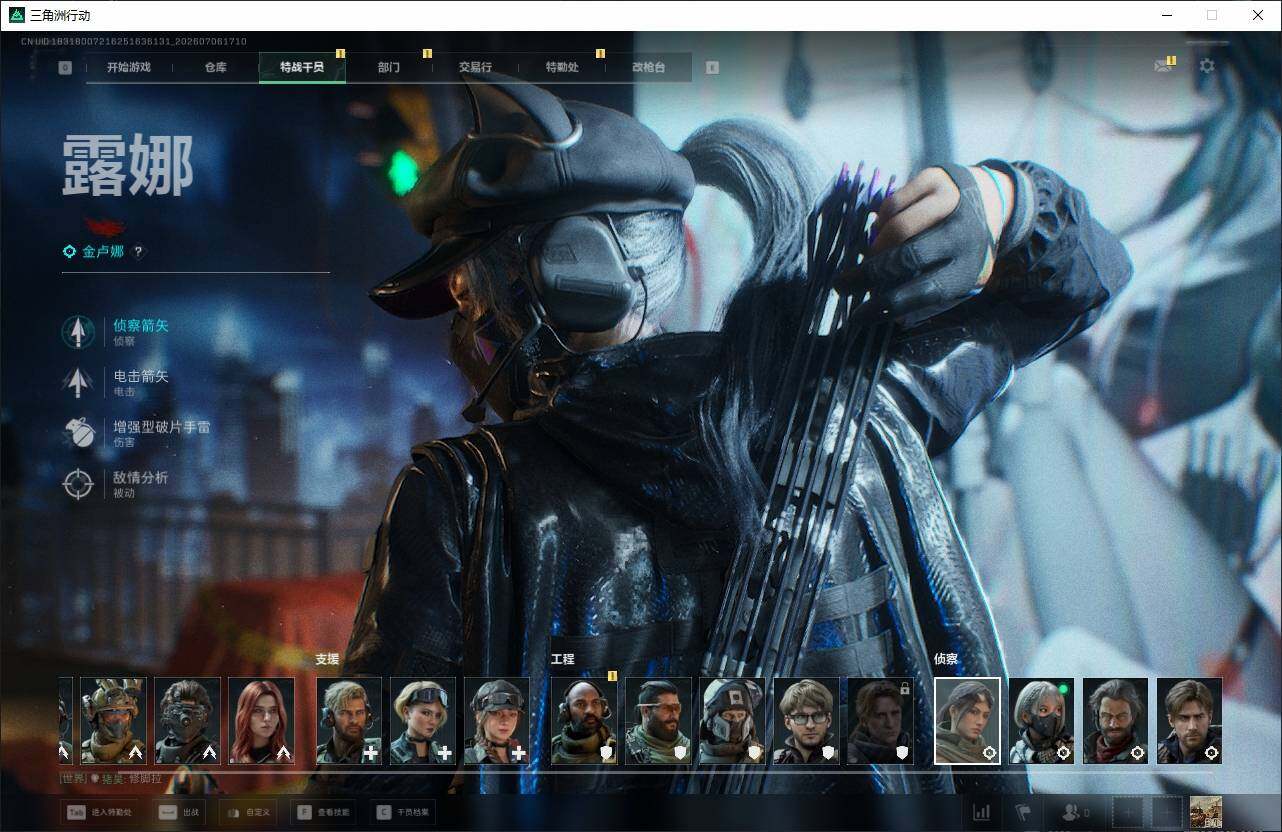View the 增强型破片手雷 grenade skill icon
This screenshot has width=1282, height=832.
[x=78, y=433]
